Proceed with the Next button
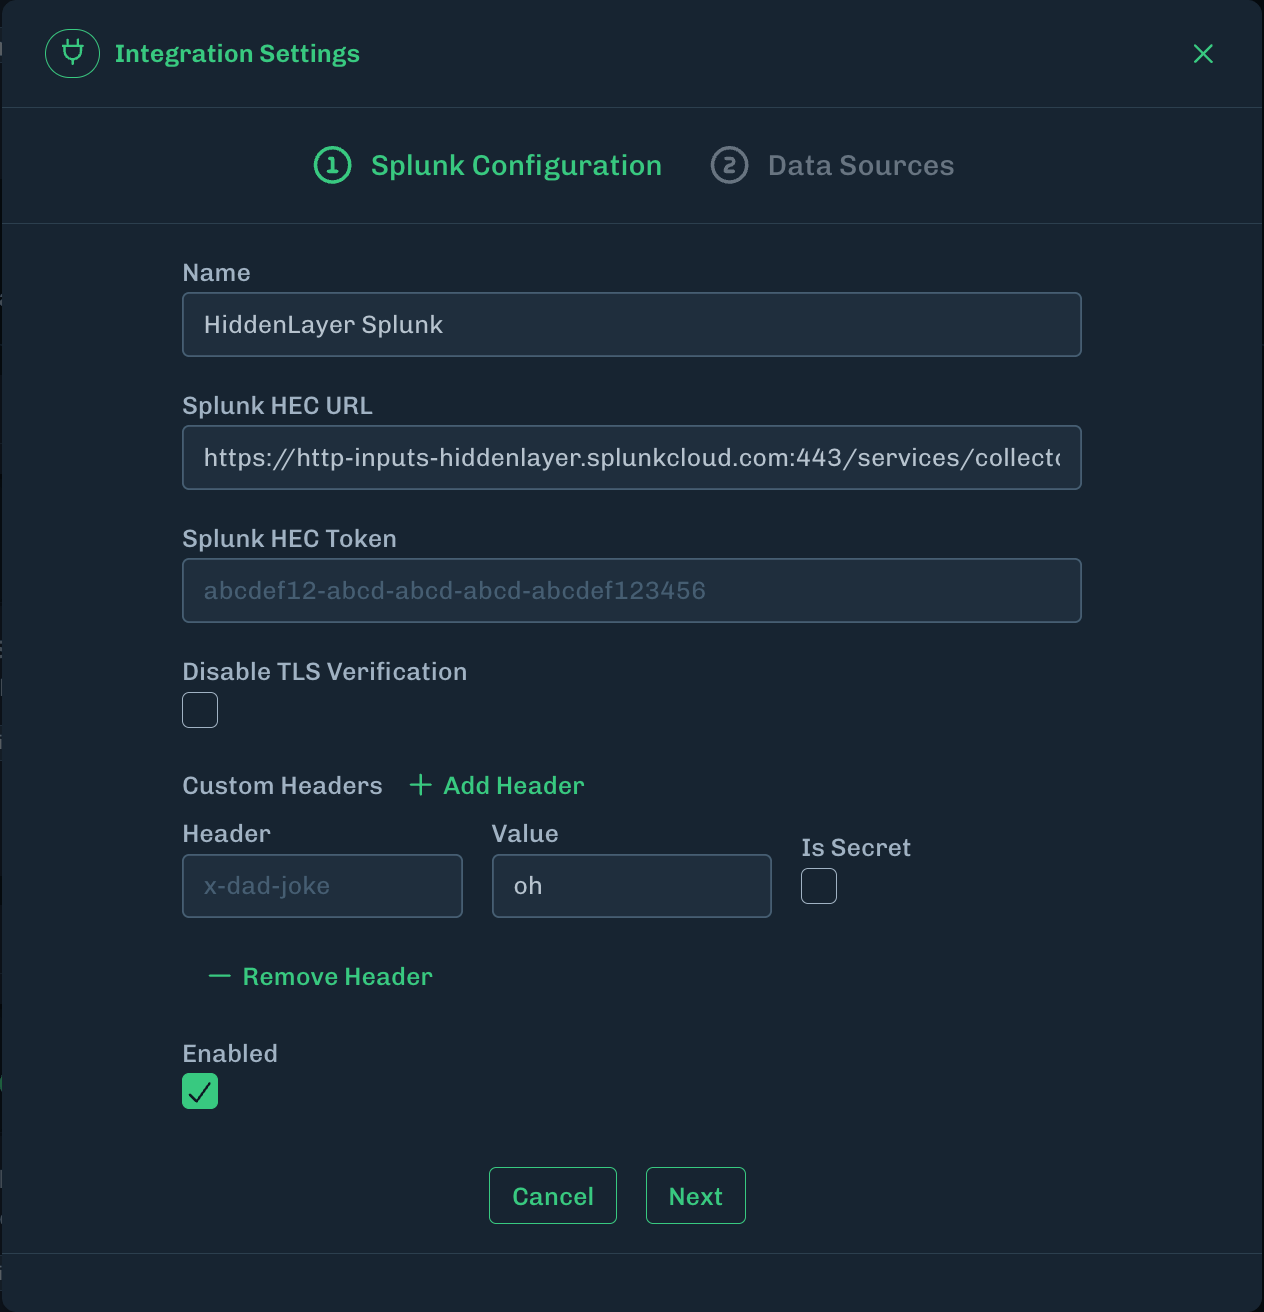 (x=696, y=1196)
